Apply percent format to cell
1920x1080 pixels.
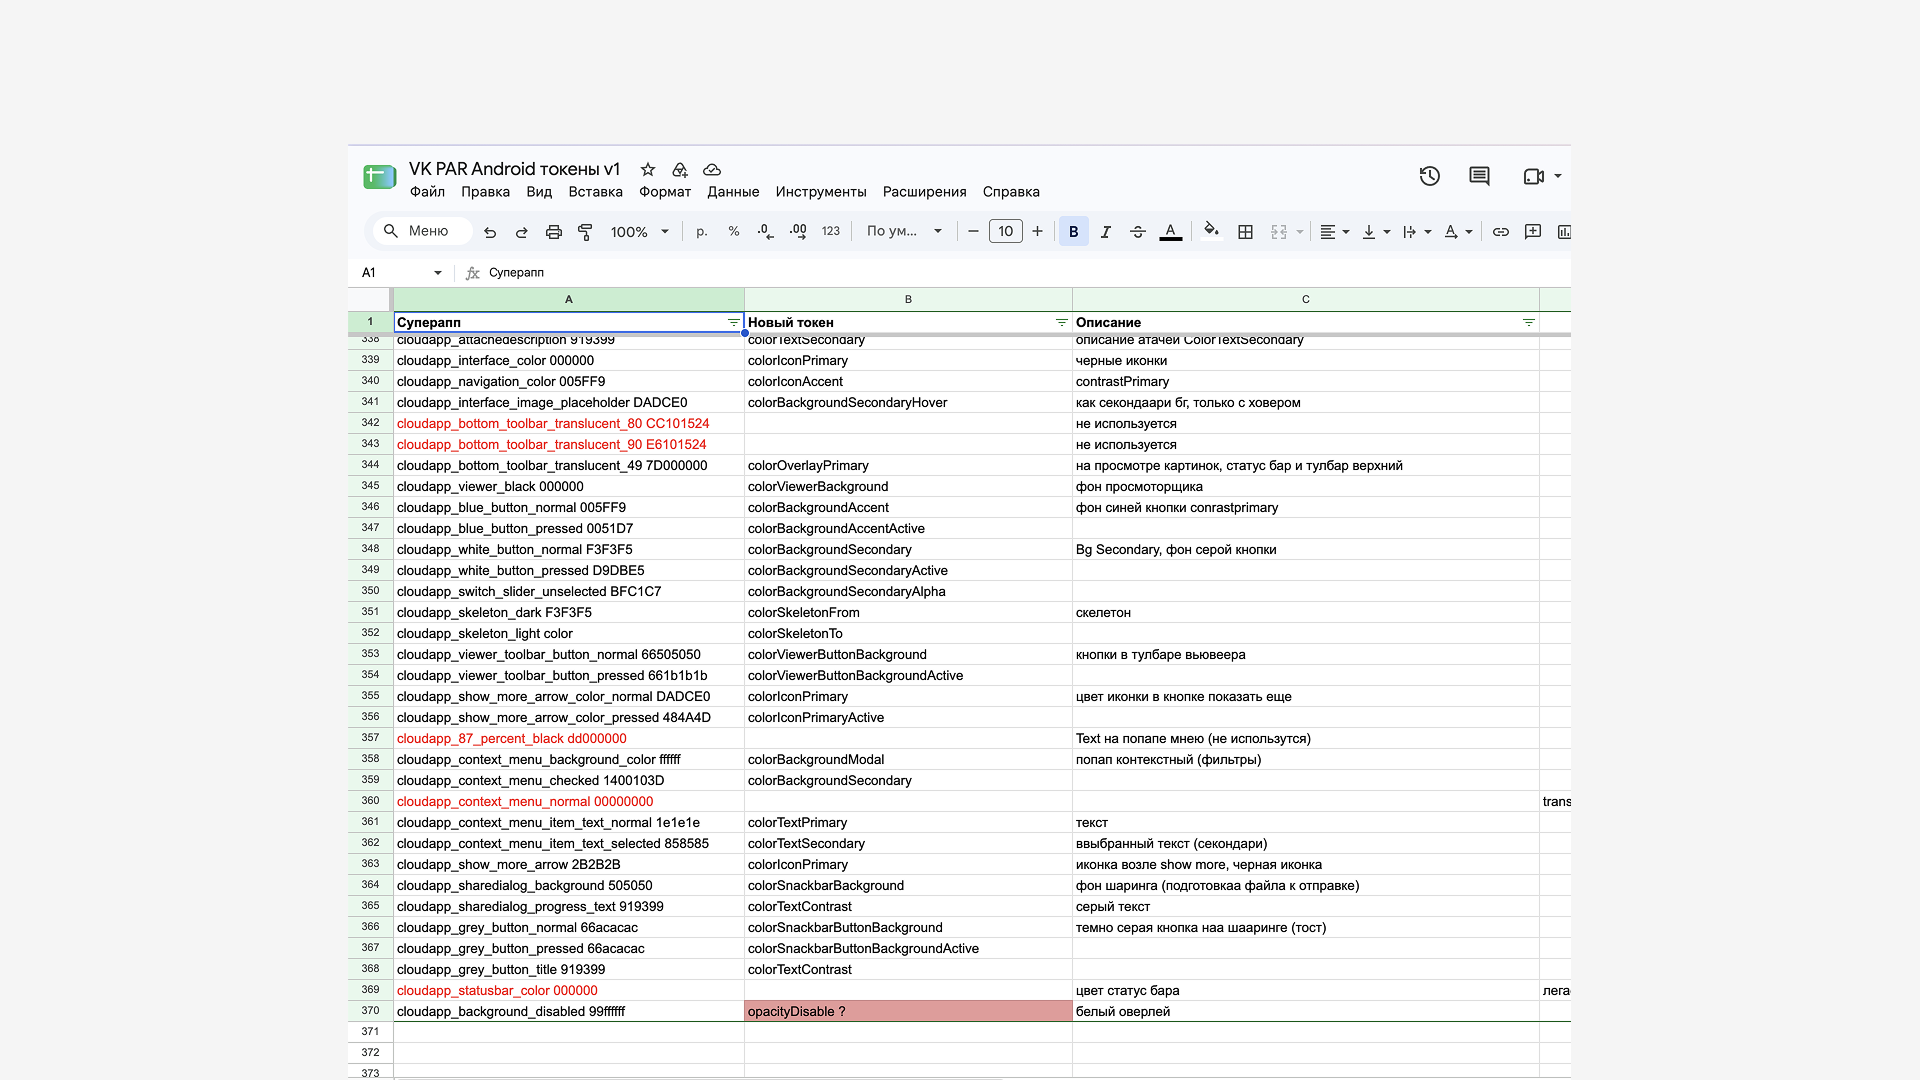pos(734,232)
